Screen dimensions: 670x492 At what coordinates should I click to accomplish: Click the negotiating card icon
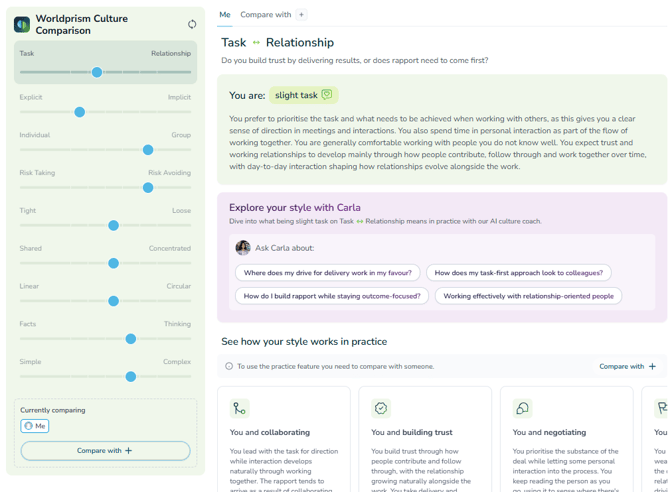point(522,409)
